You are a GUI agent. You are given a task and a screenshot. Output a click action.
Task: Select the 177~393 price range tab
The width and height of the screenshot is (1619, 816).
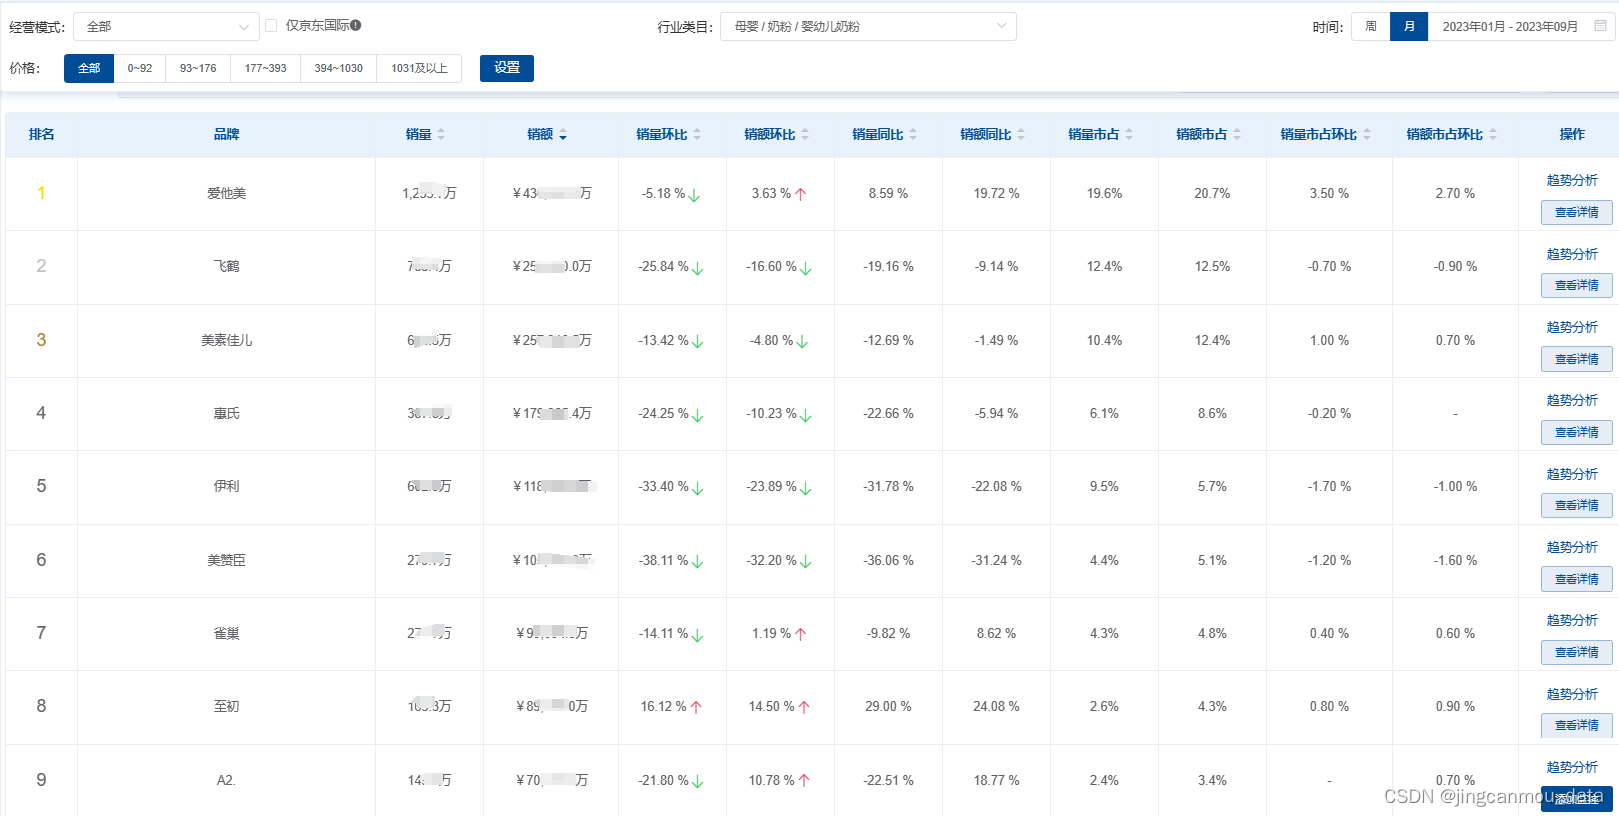[266, 68]
